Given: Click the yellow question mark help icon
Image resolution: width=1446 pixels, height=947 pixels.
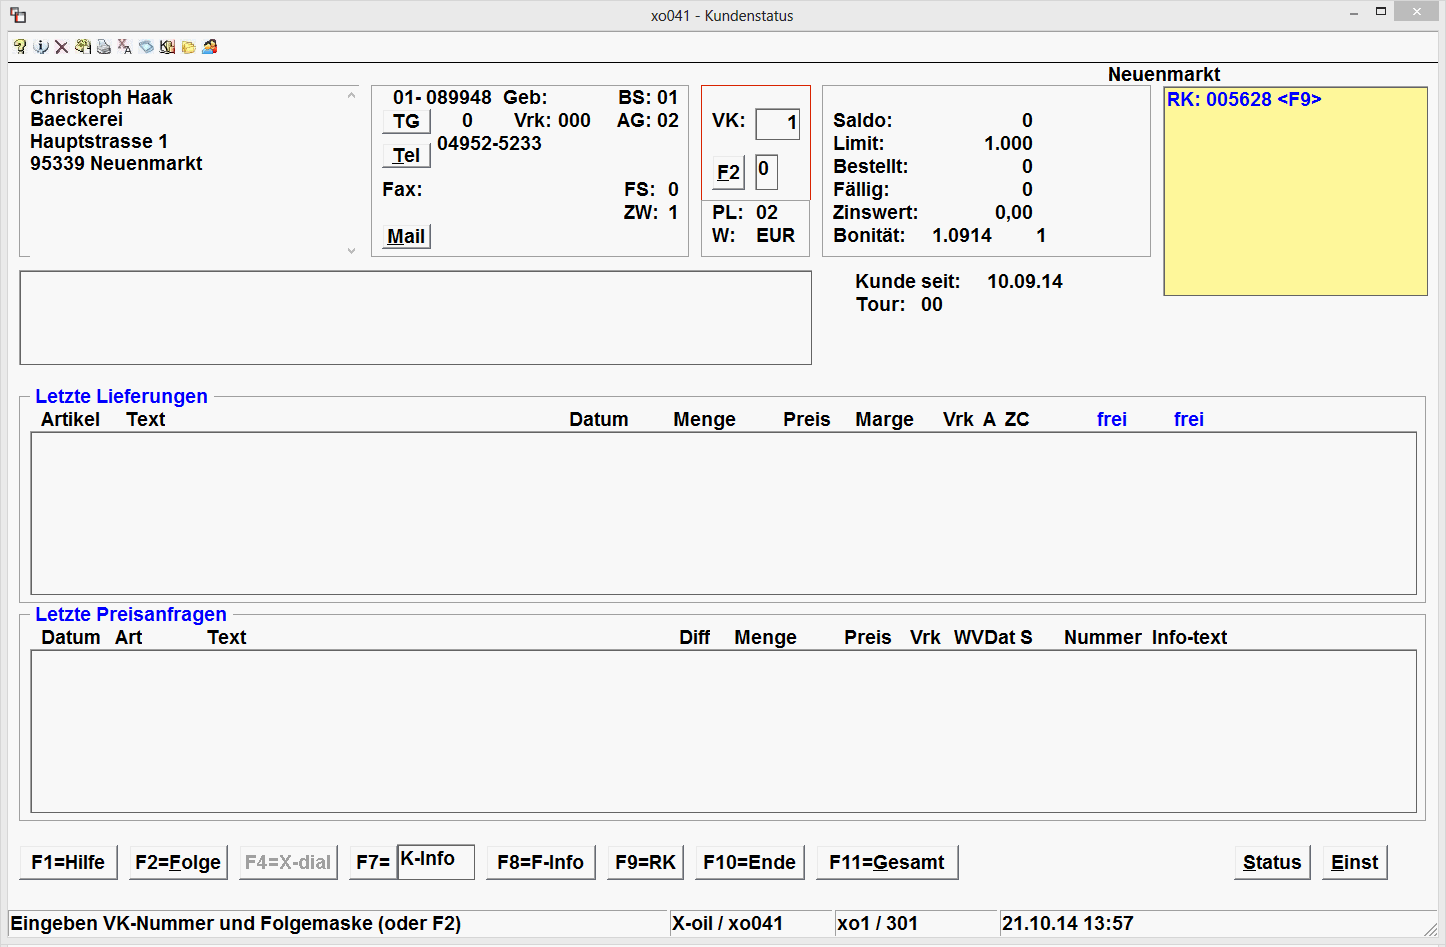Looking at the screenshot, I should pos(20,47).
